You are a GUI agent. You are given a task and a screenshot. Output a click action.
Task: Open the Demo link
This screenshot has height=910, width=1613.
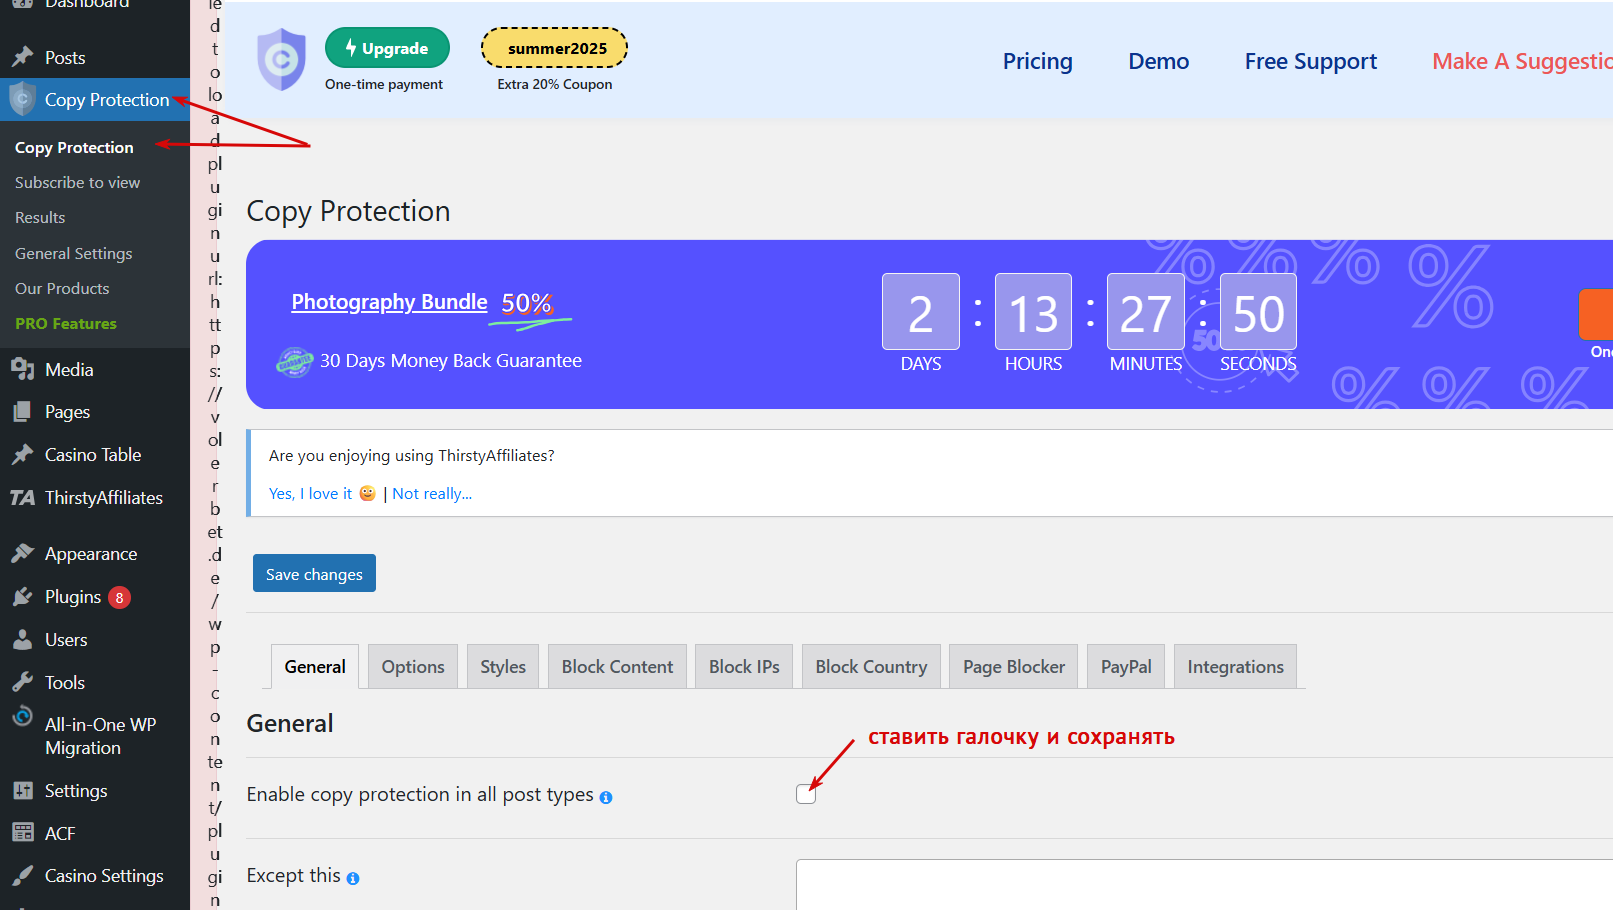1158,61
